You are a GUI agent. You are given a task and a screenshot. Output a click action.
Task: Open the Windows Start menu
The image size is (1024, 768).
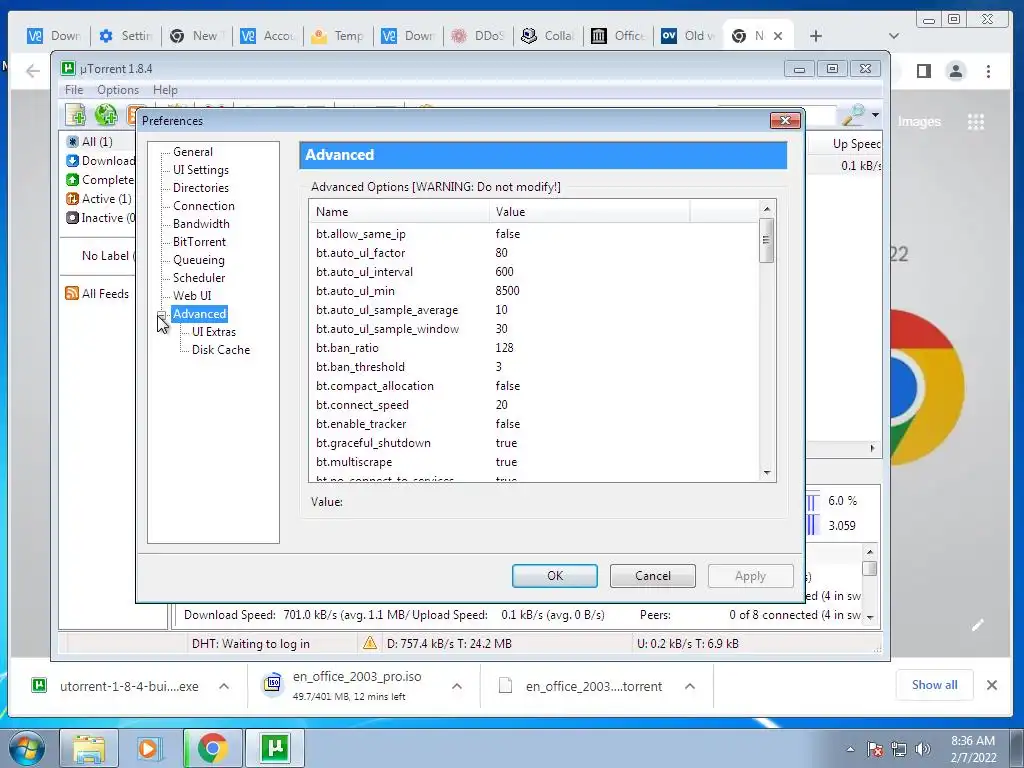27,748
